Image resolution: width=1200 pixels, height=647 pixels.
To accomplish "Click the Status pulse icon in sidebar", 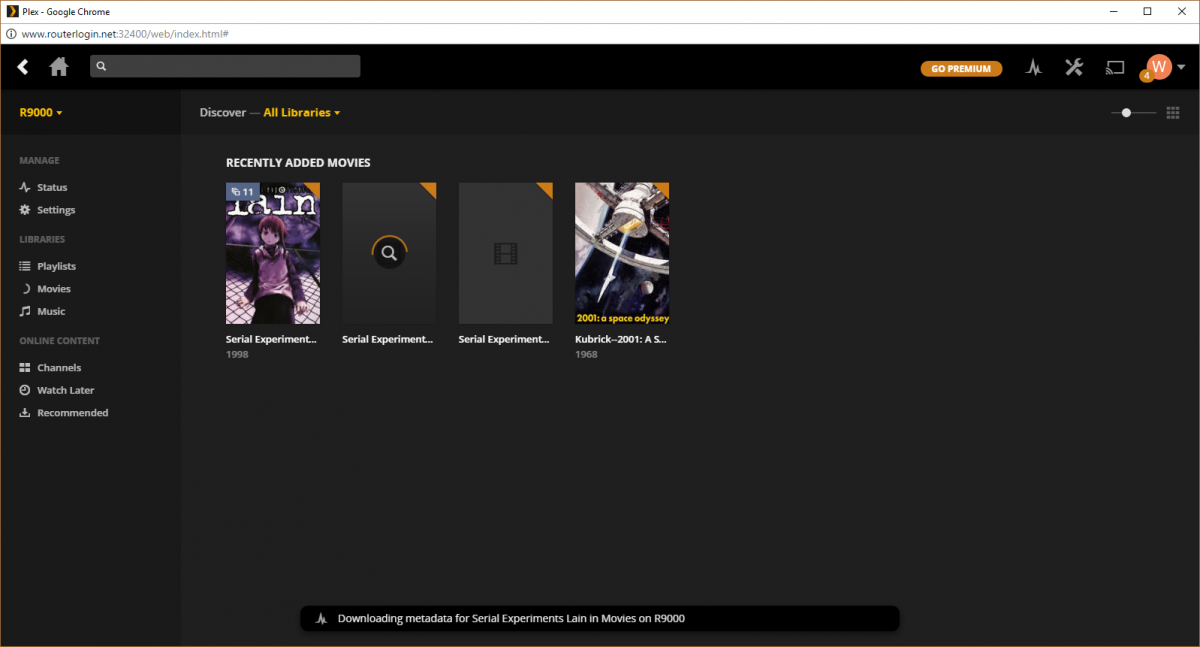I will (x=25, y=187).
